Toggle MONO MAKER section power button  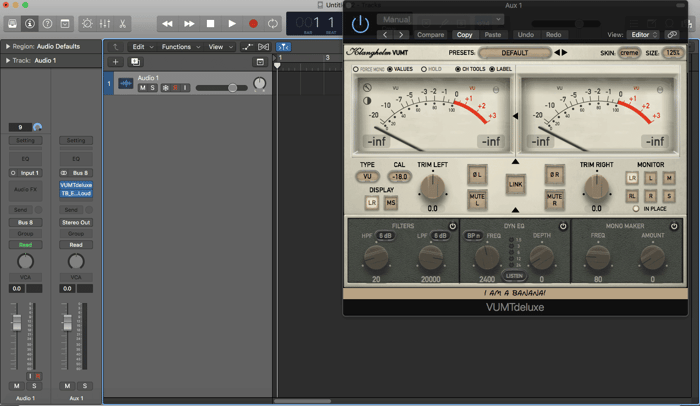(x=674, y=226)
